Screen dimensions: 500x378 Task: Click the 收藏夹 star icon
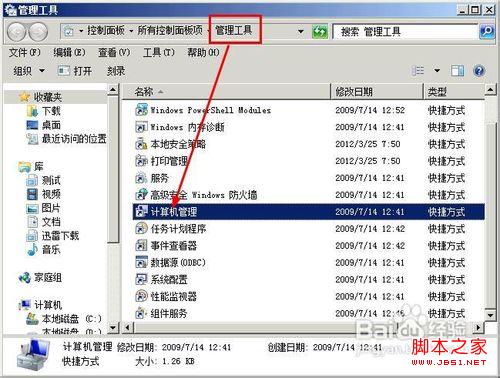(24, 97)
